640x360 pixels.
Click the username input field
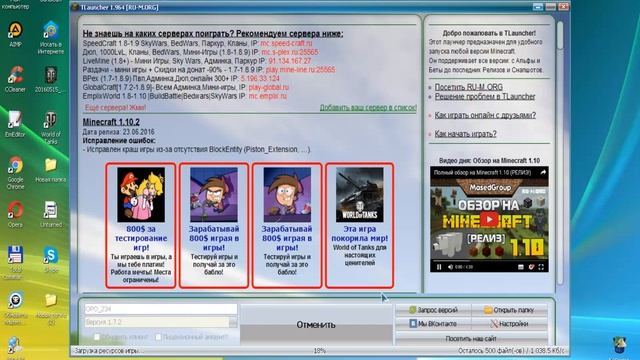pyautogui.click(x=160, y=309)
